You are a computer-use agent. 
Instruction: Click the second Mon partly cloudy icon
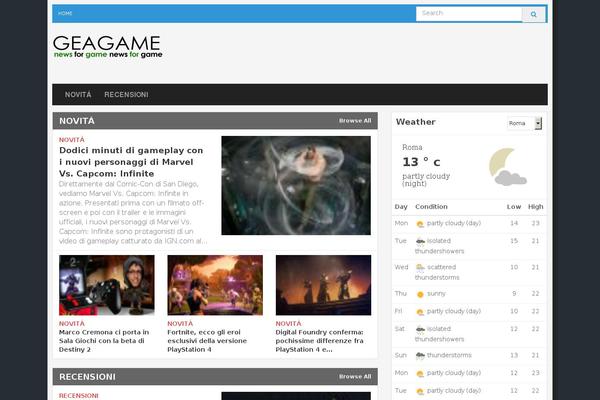point(420,374)
